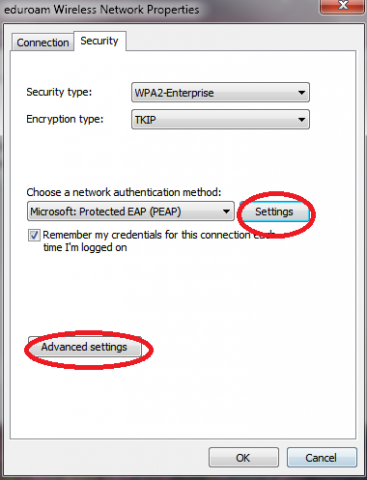
Task: Click the arrow on authentication method dropdown
Action: point(226,211)
